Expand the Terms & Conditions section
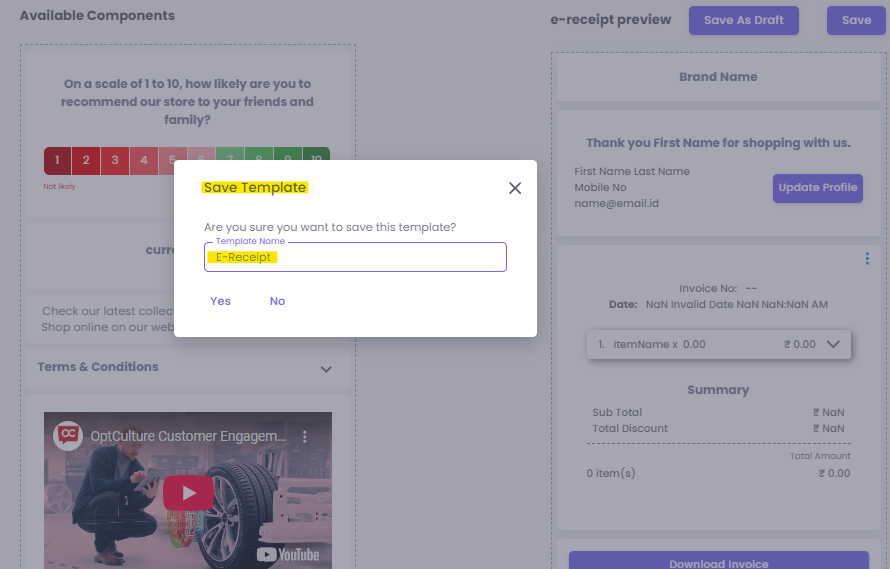 coord(326,368)
